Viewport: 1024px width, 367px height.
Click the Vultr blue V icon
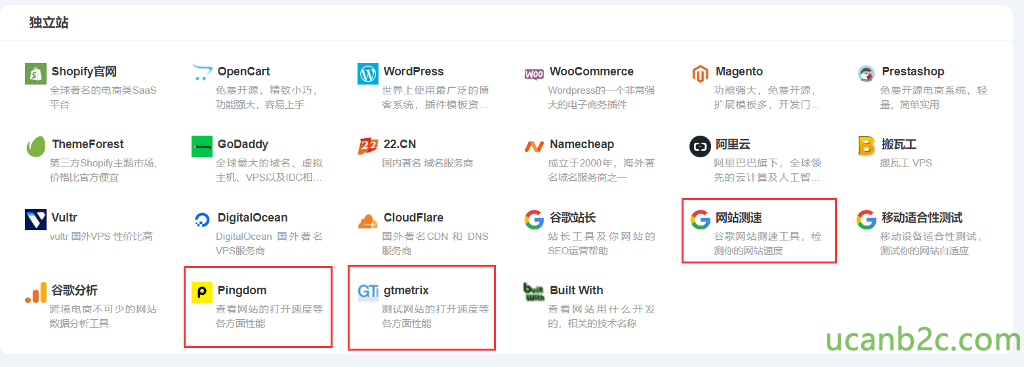pos(35,220)
